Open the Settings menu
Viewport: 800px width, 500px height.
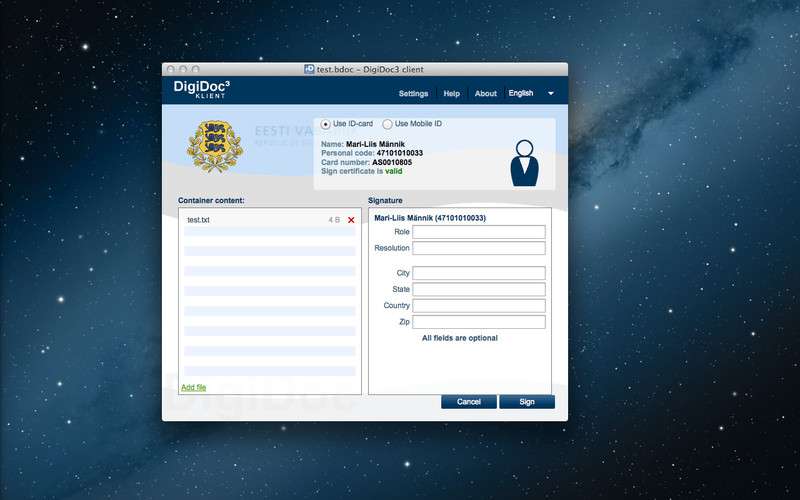pyautogui.click(x=413, y=93)
